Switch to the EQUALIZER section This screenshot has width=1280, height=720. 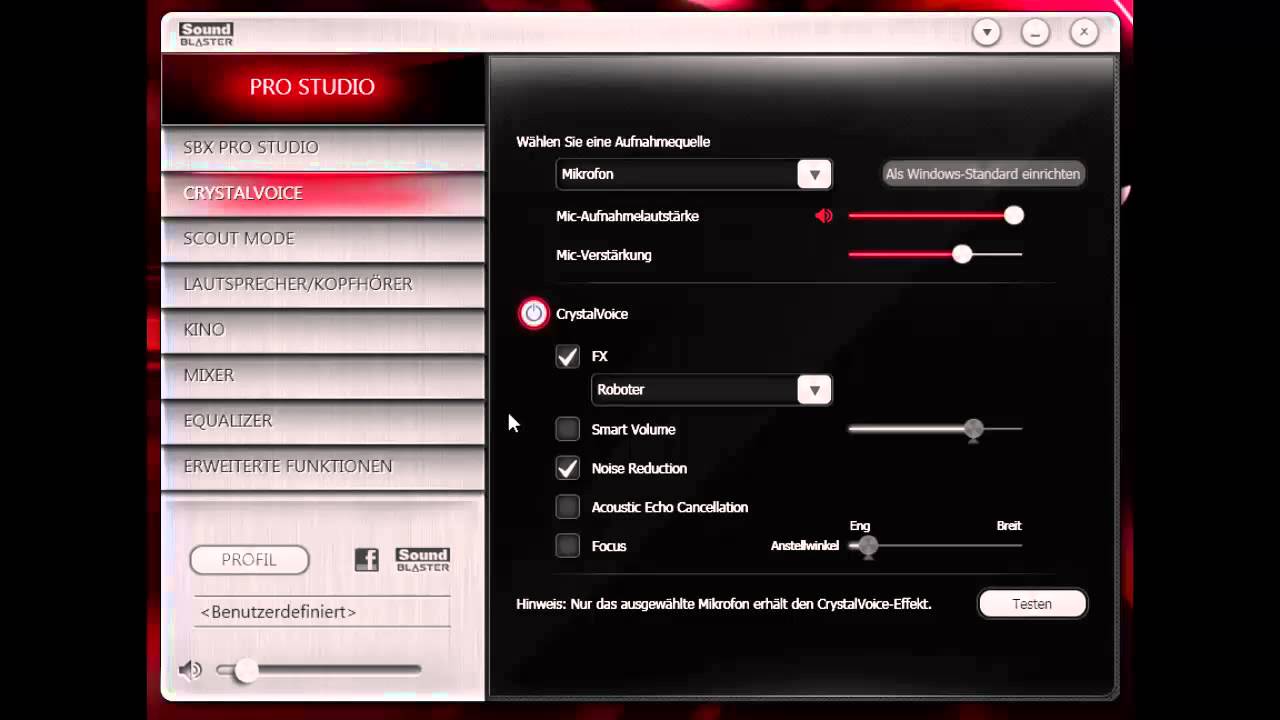[x=323, y=421]
